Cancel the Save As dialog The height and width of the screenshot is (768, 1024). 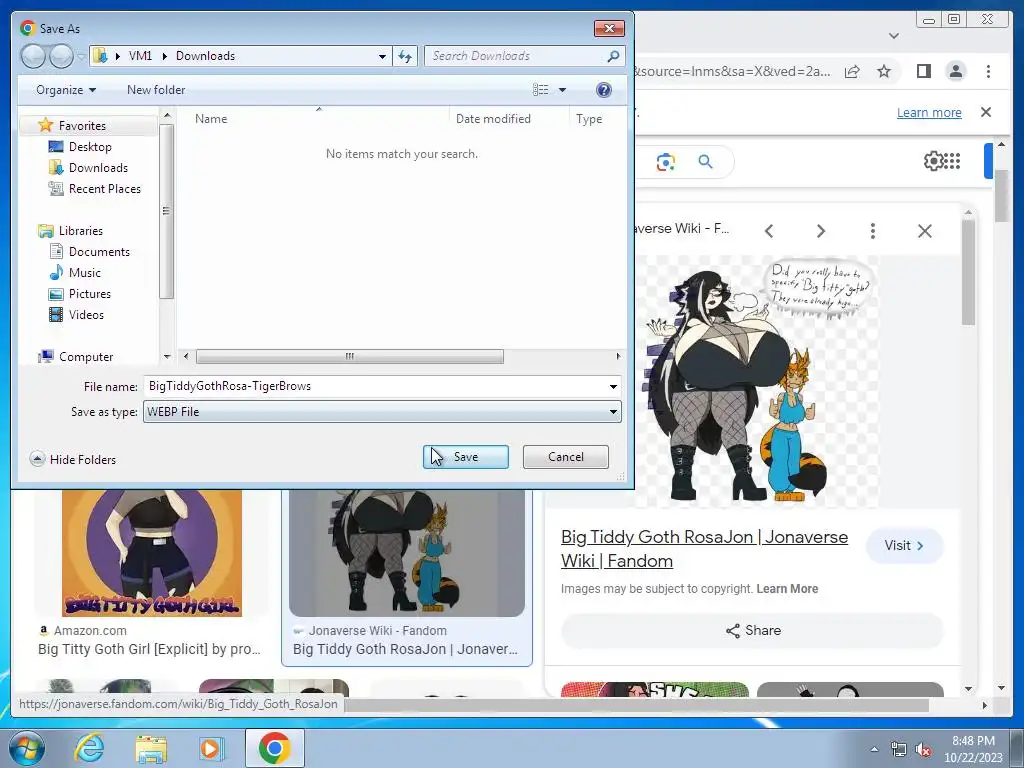(566, 456)
